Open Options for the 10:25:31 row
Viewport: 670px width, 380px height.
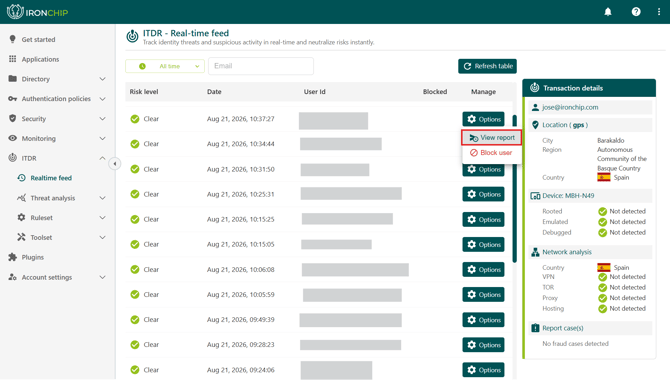pos(483,194)
